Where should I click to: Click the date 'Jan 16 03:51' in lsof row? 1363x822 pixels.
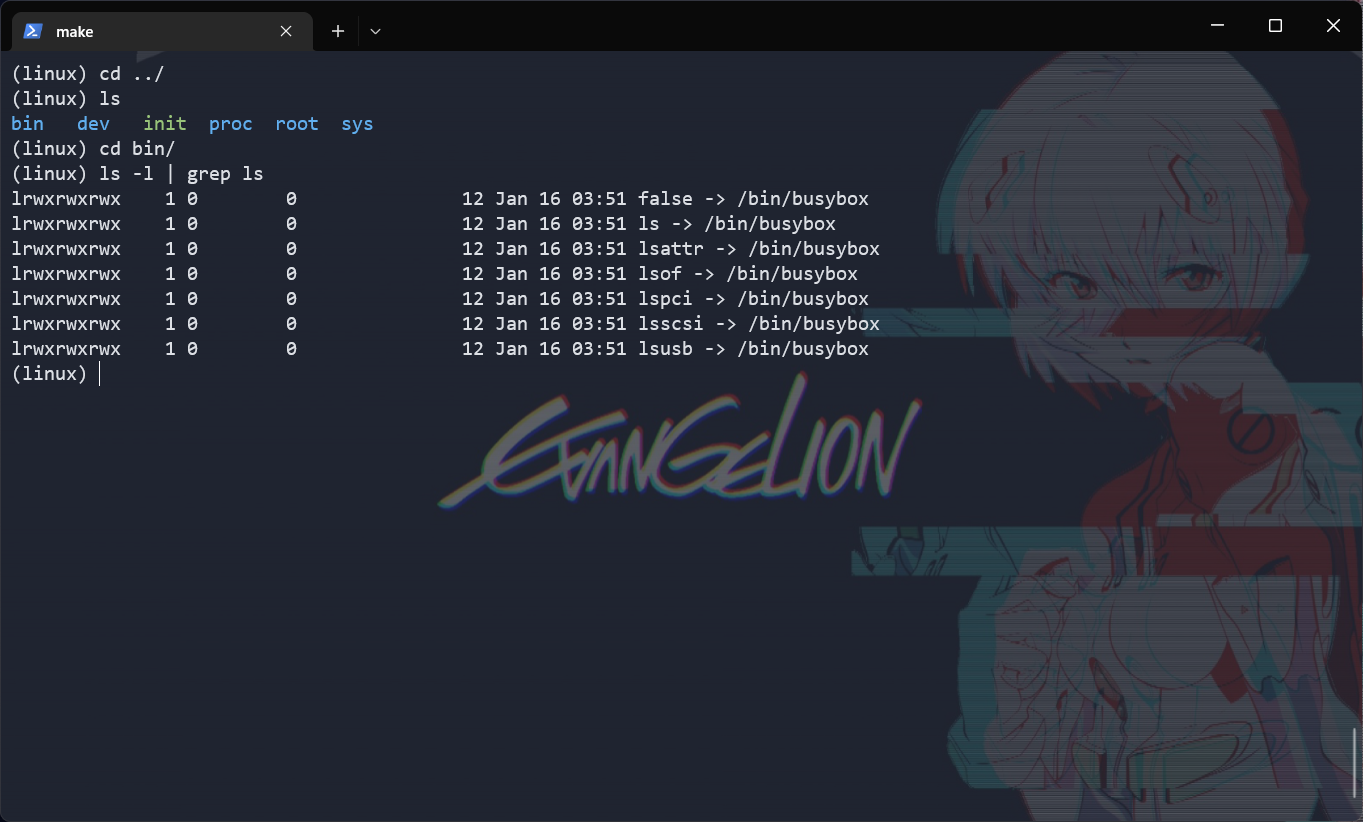pyautogui.click(x=561, y=274)
